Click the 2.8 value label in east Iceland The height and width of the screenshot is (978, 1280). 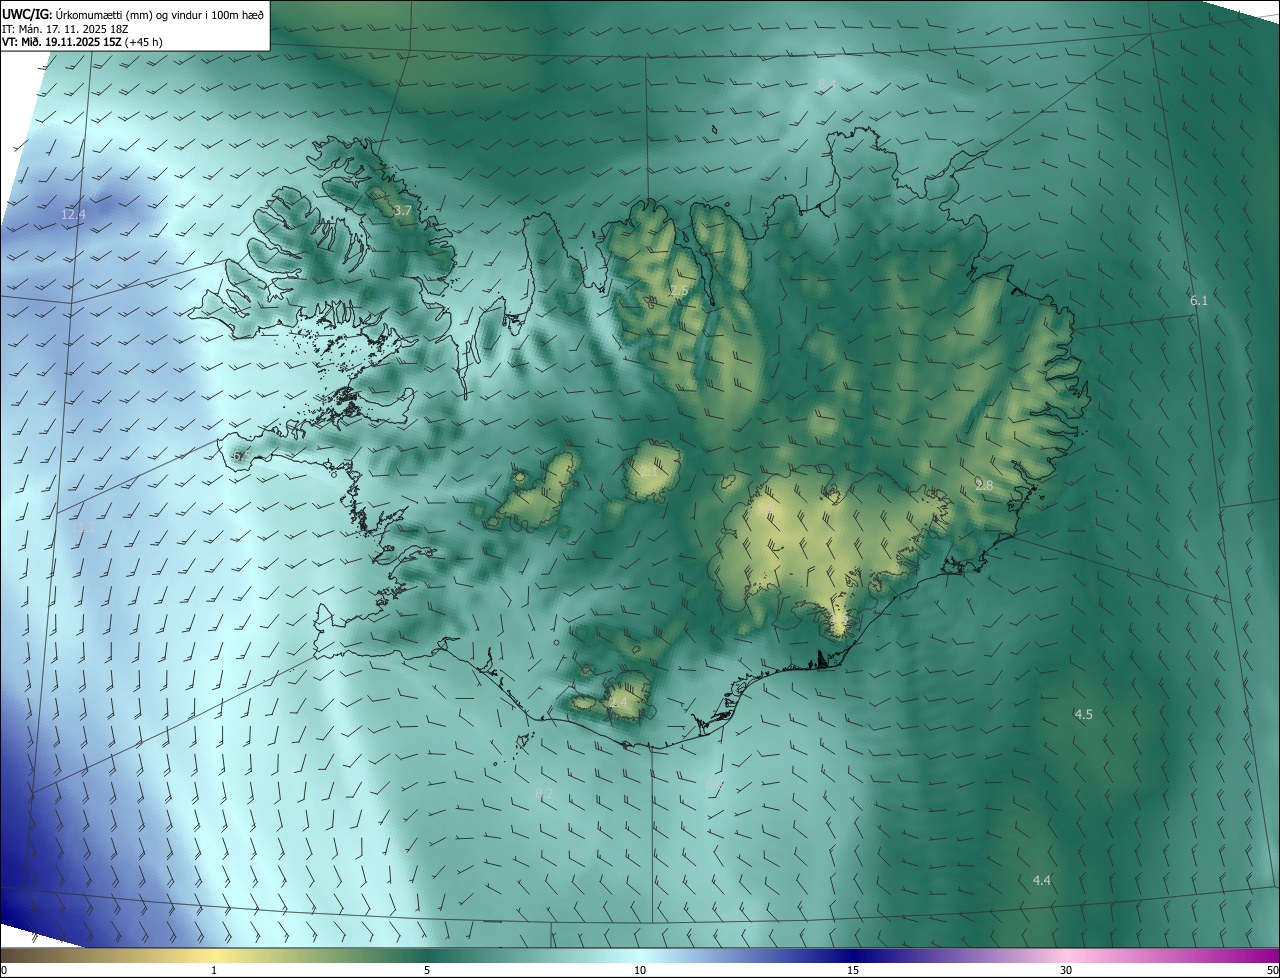pos(984,485)
